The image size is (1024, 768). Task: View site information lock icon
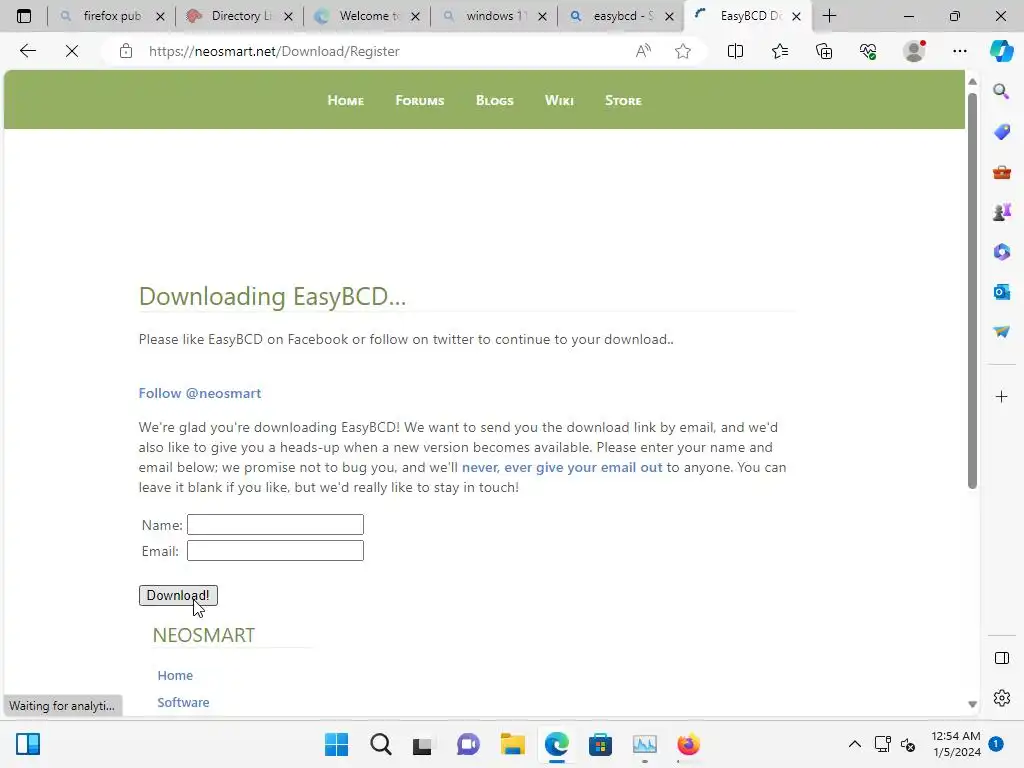[125, 51]
